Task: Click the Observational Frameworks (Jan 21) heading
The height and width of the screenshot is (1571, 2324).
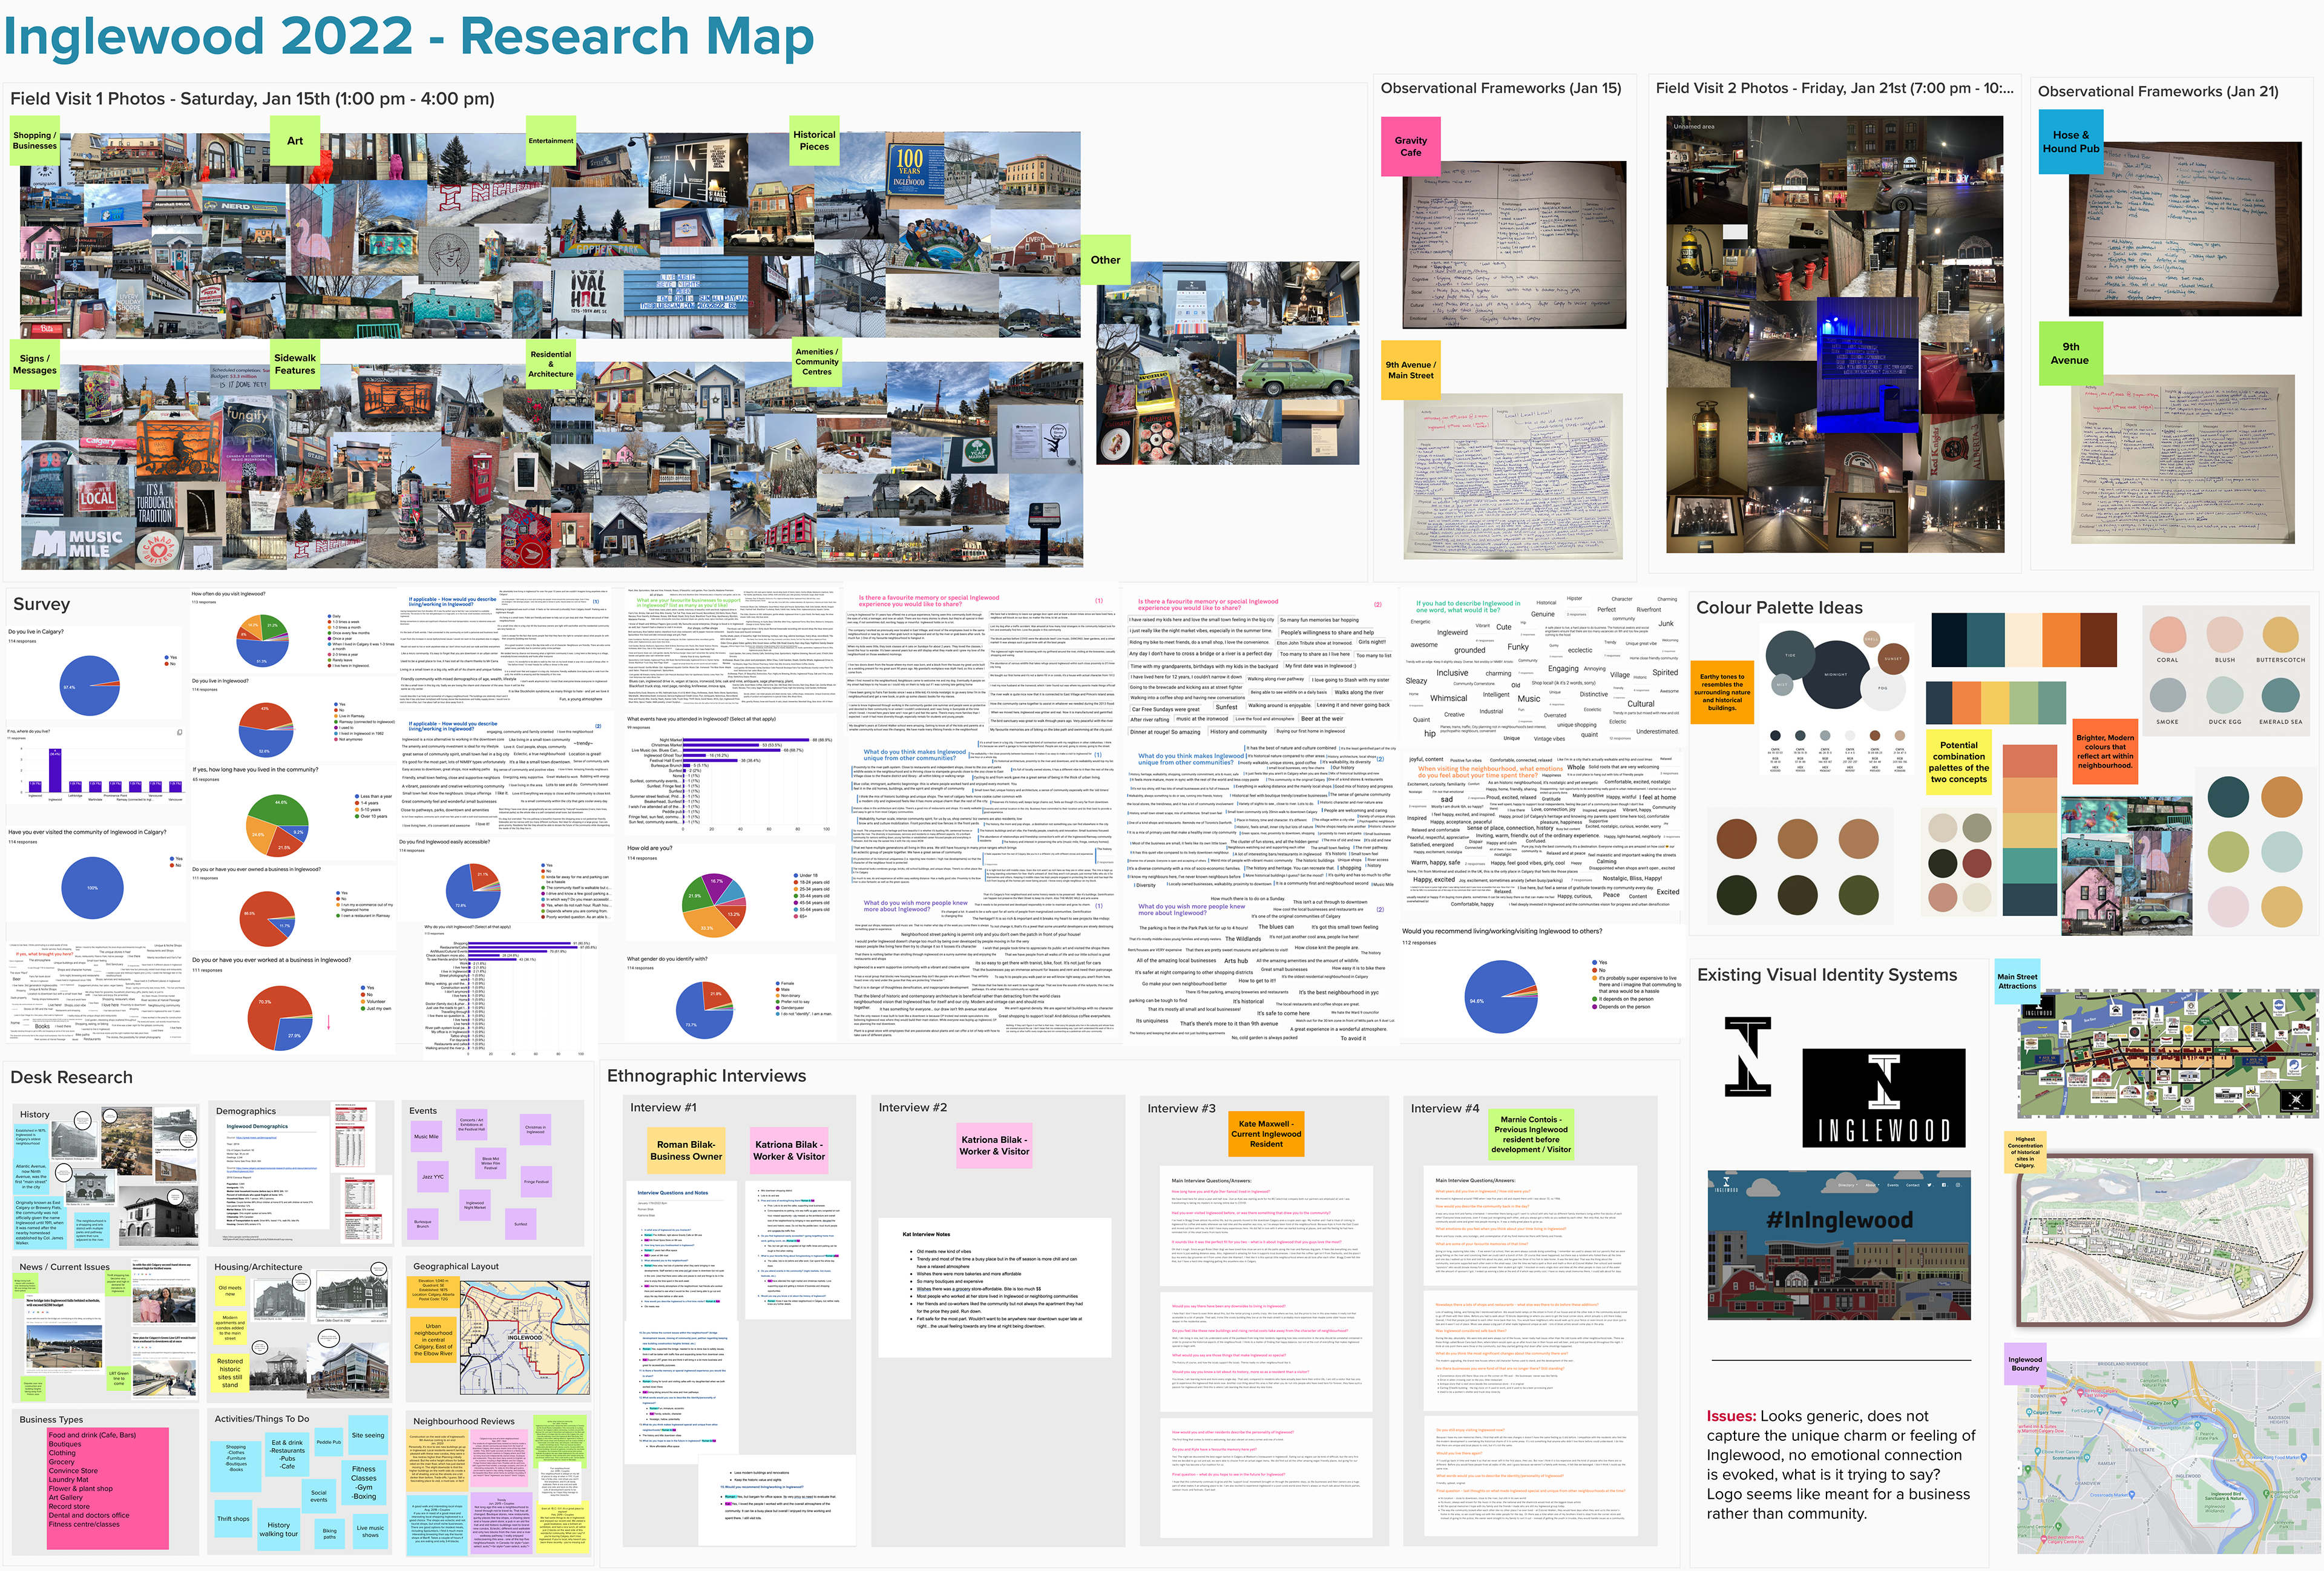Action: tap(2158, 91)
